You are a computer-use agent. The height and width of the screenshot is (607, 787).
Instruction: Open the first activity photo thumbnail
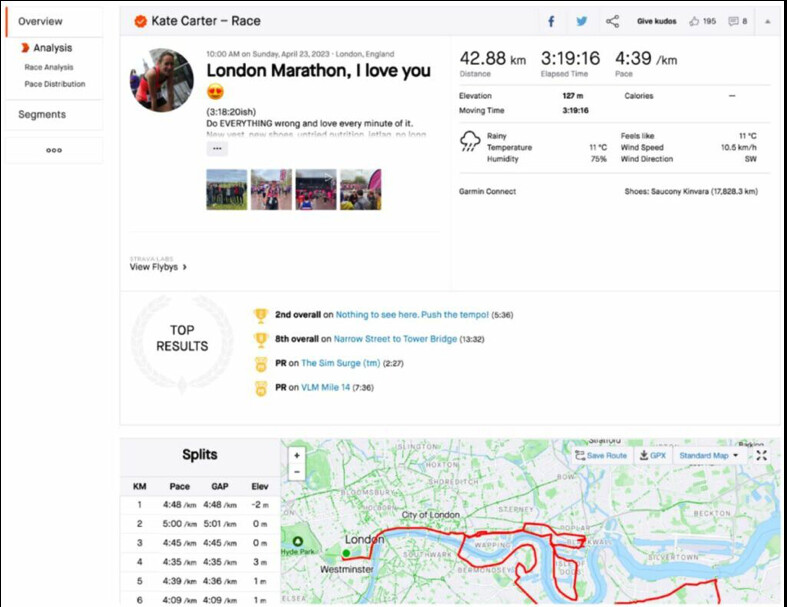pos(226,189)
